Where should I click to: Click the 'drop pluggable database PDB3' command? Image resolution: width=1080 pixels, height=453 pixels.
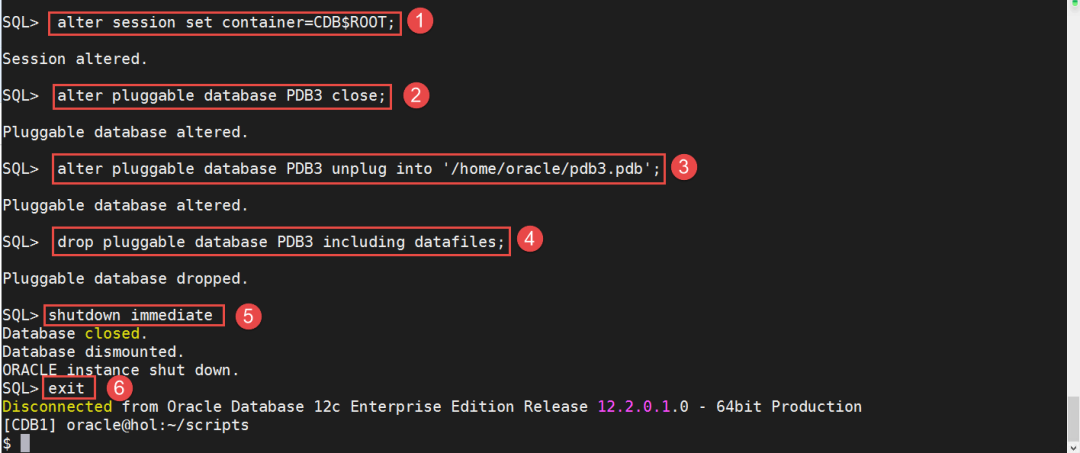280,242
